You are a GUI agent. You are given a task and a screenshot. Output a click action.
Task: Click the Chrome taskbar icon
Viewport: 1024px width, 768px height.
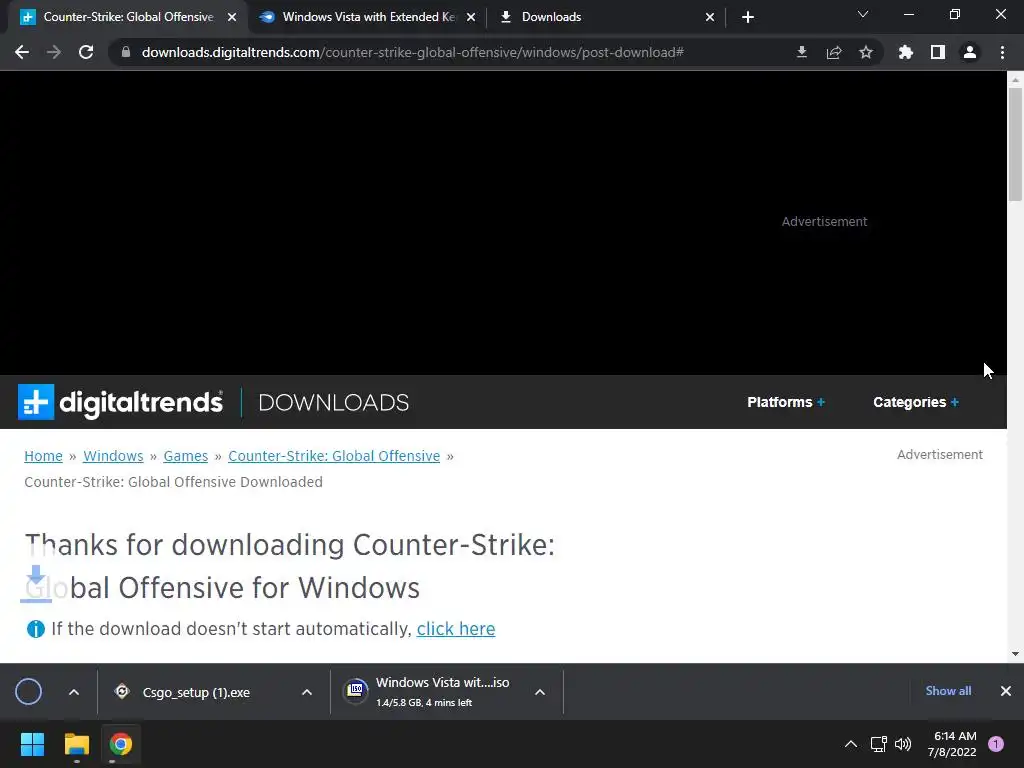[121, 744]
